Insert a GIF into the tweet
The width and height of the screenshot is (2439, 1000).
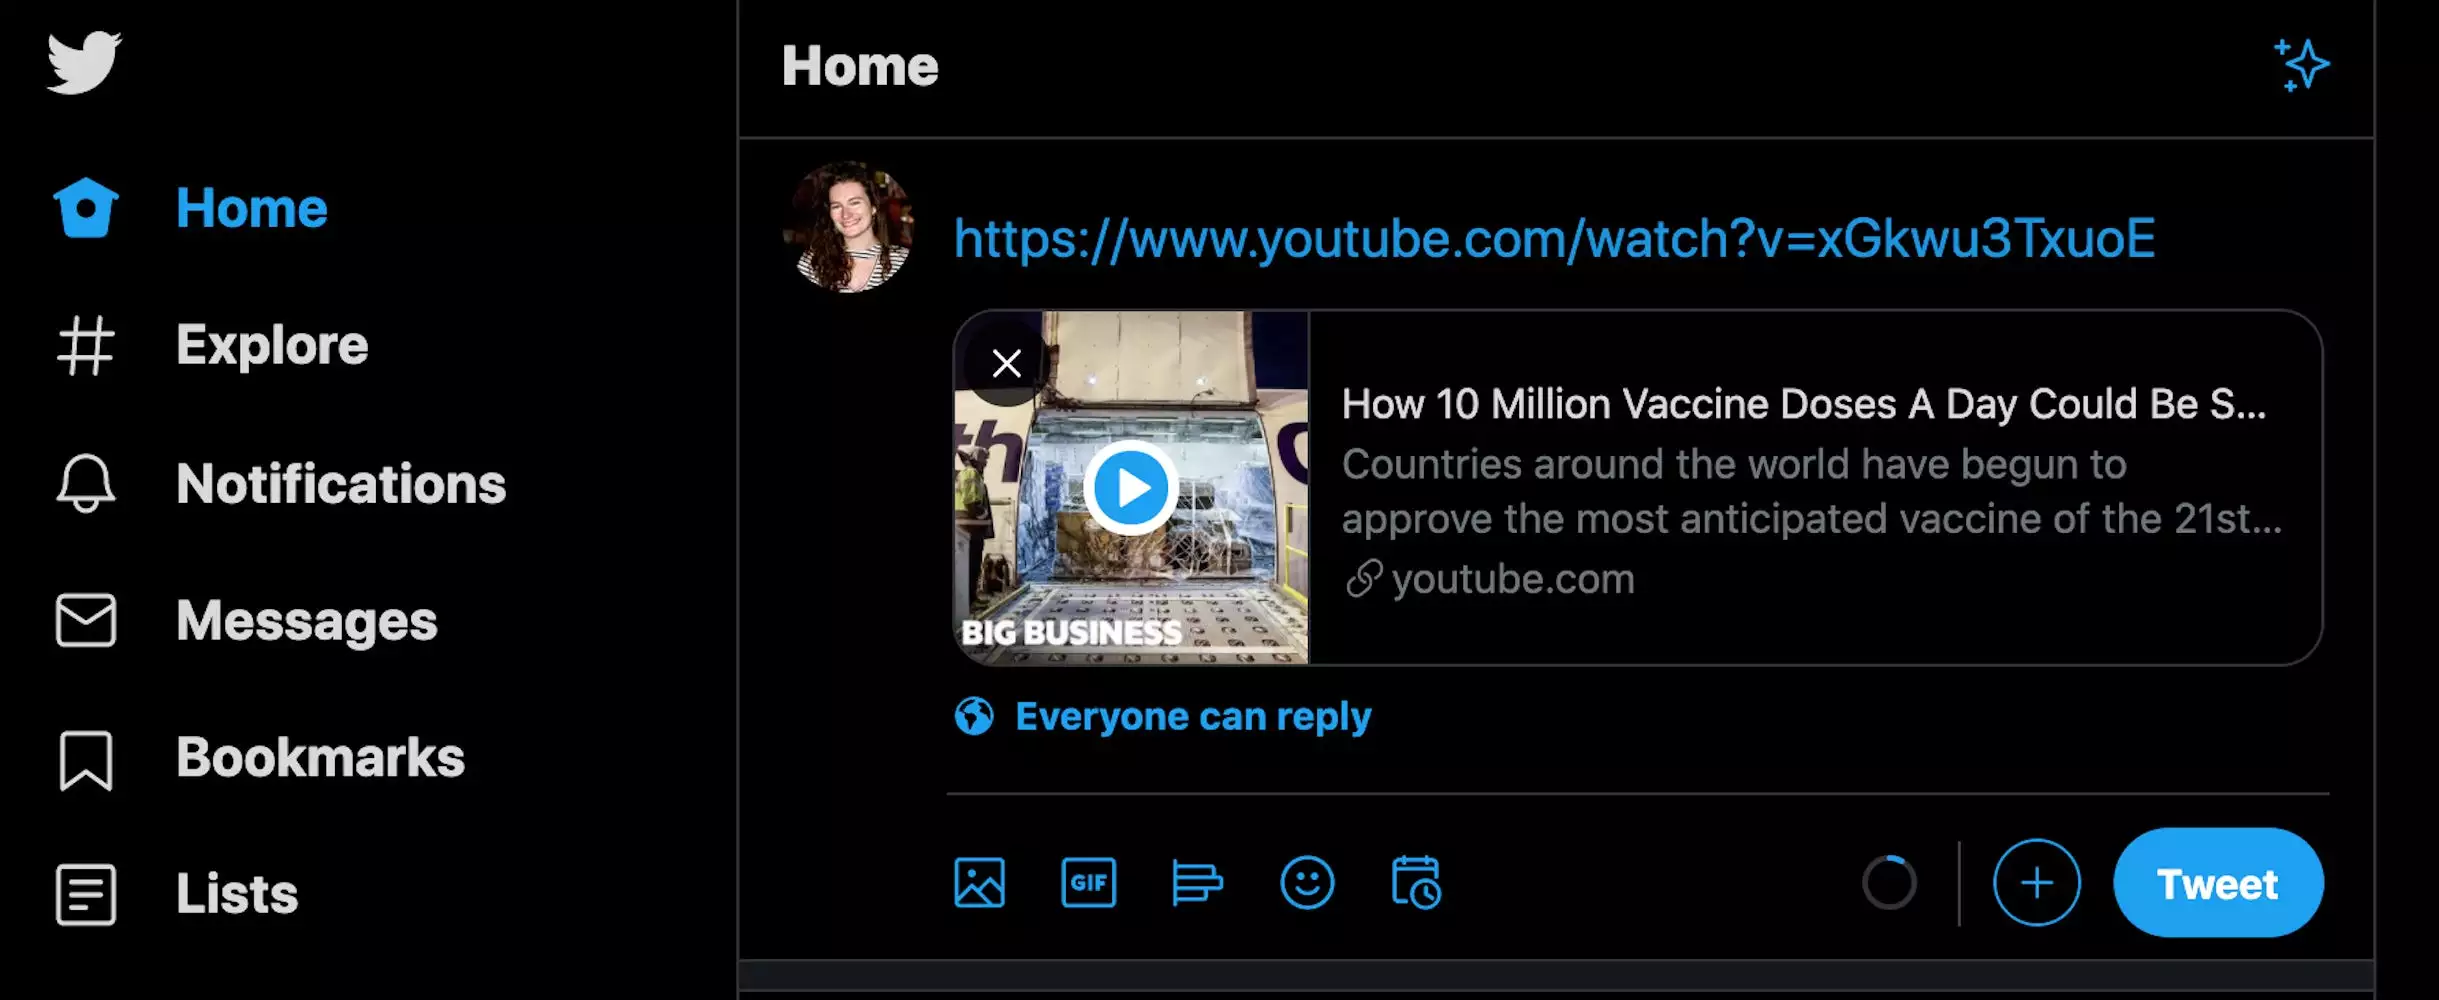click(1088, 883)
